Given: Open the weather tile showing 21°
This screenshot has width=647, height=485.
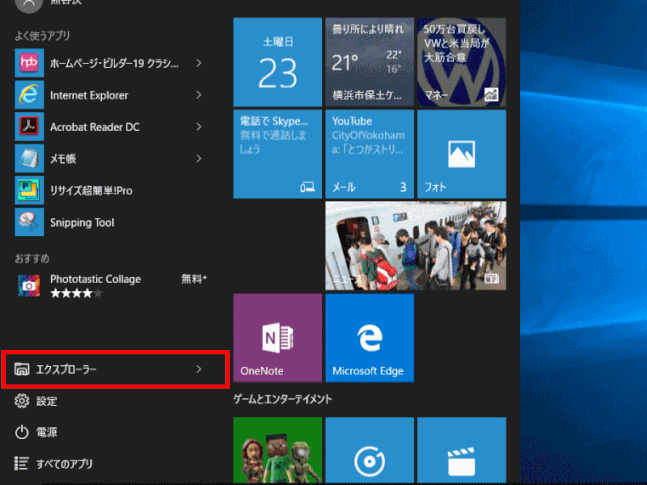Looking at the screenshot, I should (369, 62).
